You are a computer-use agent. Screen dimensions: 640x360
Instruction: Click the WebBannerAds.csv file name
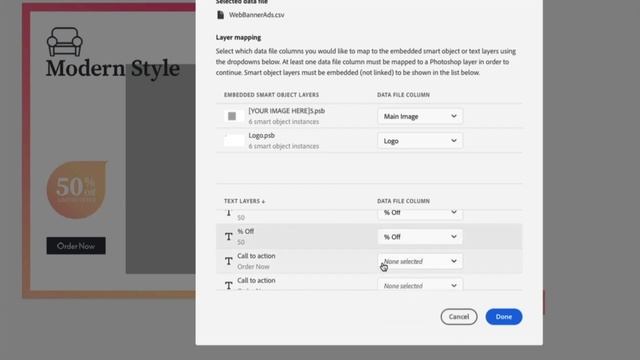click(256, 15)
